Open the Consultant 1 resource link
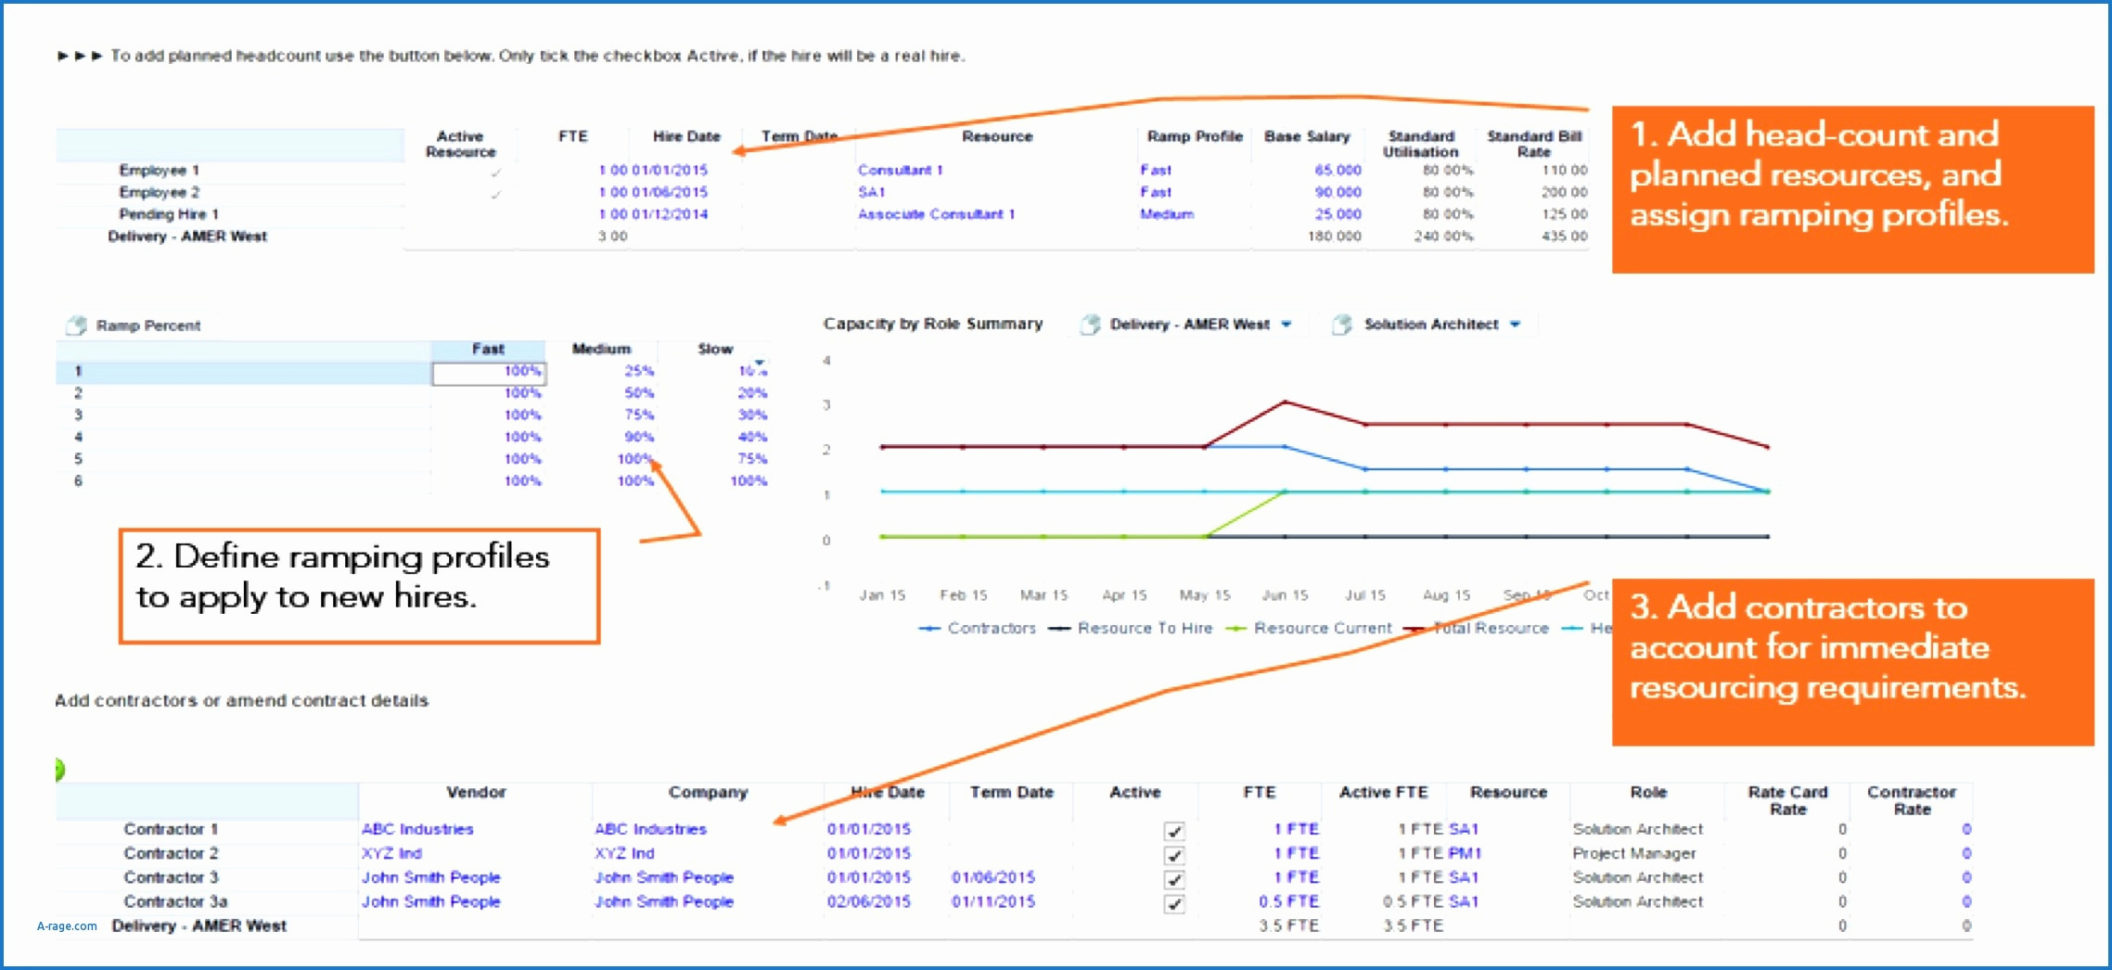 [900, 170]
